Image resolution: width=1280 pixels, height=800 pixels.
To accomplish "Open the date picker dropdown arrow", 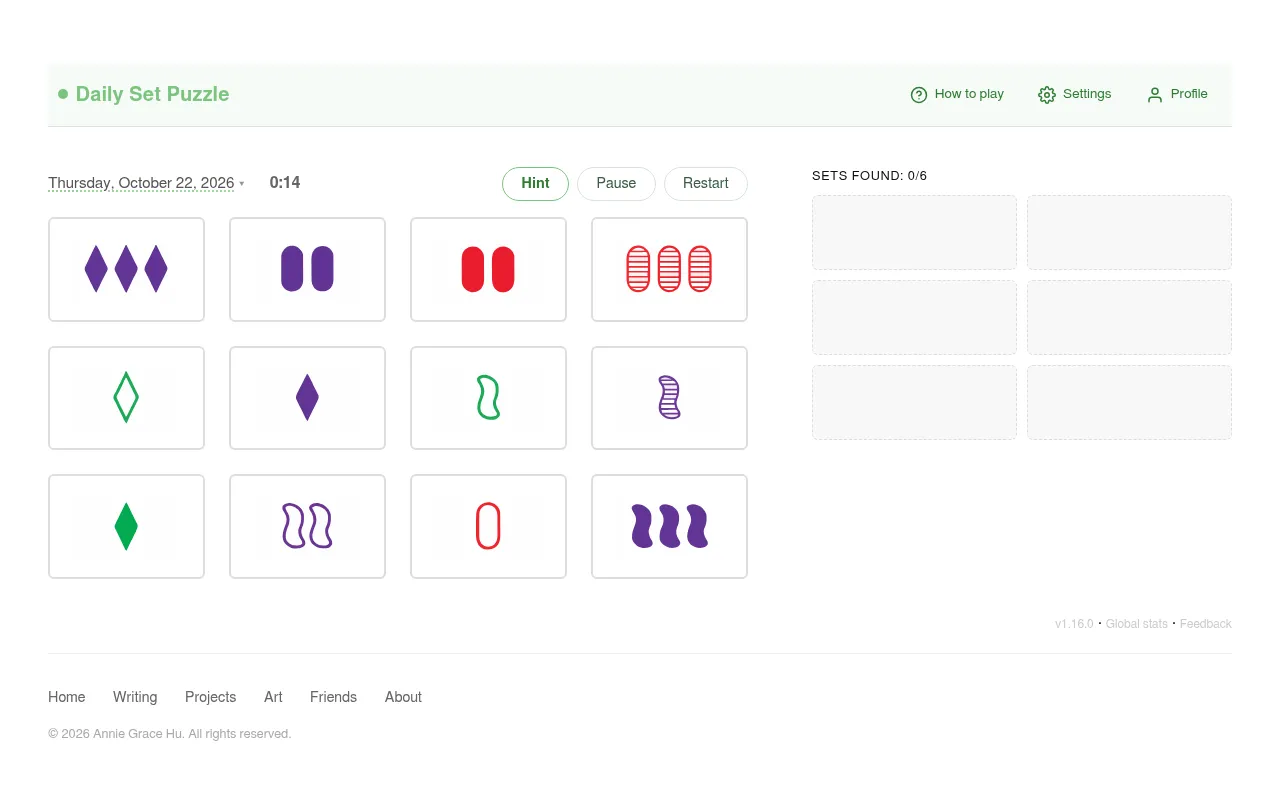I will tap(241, 184).
